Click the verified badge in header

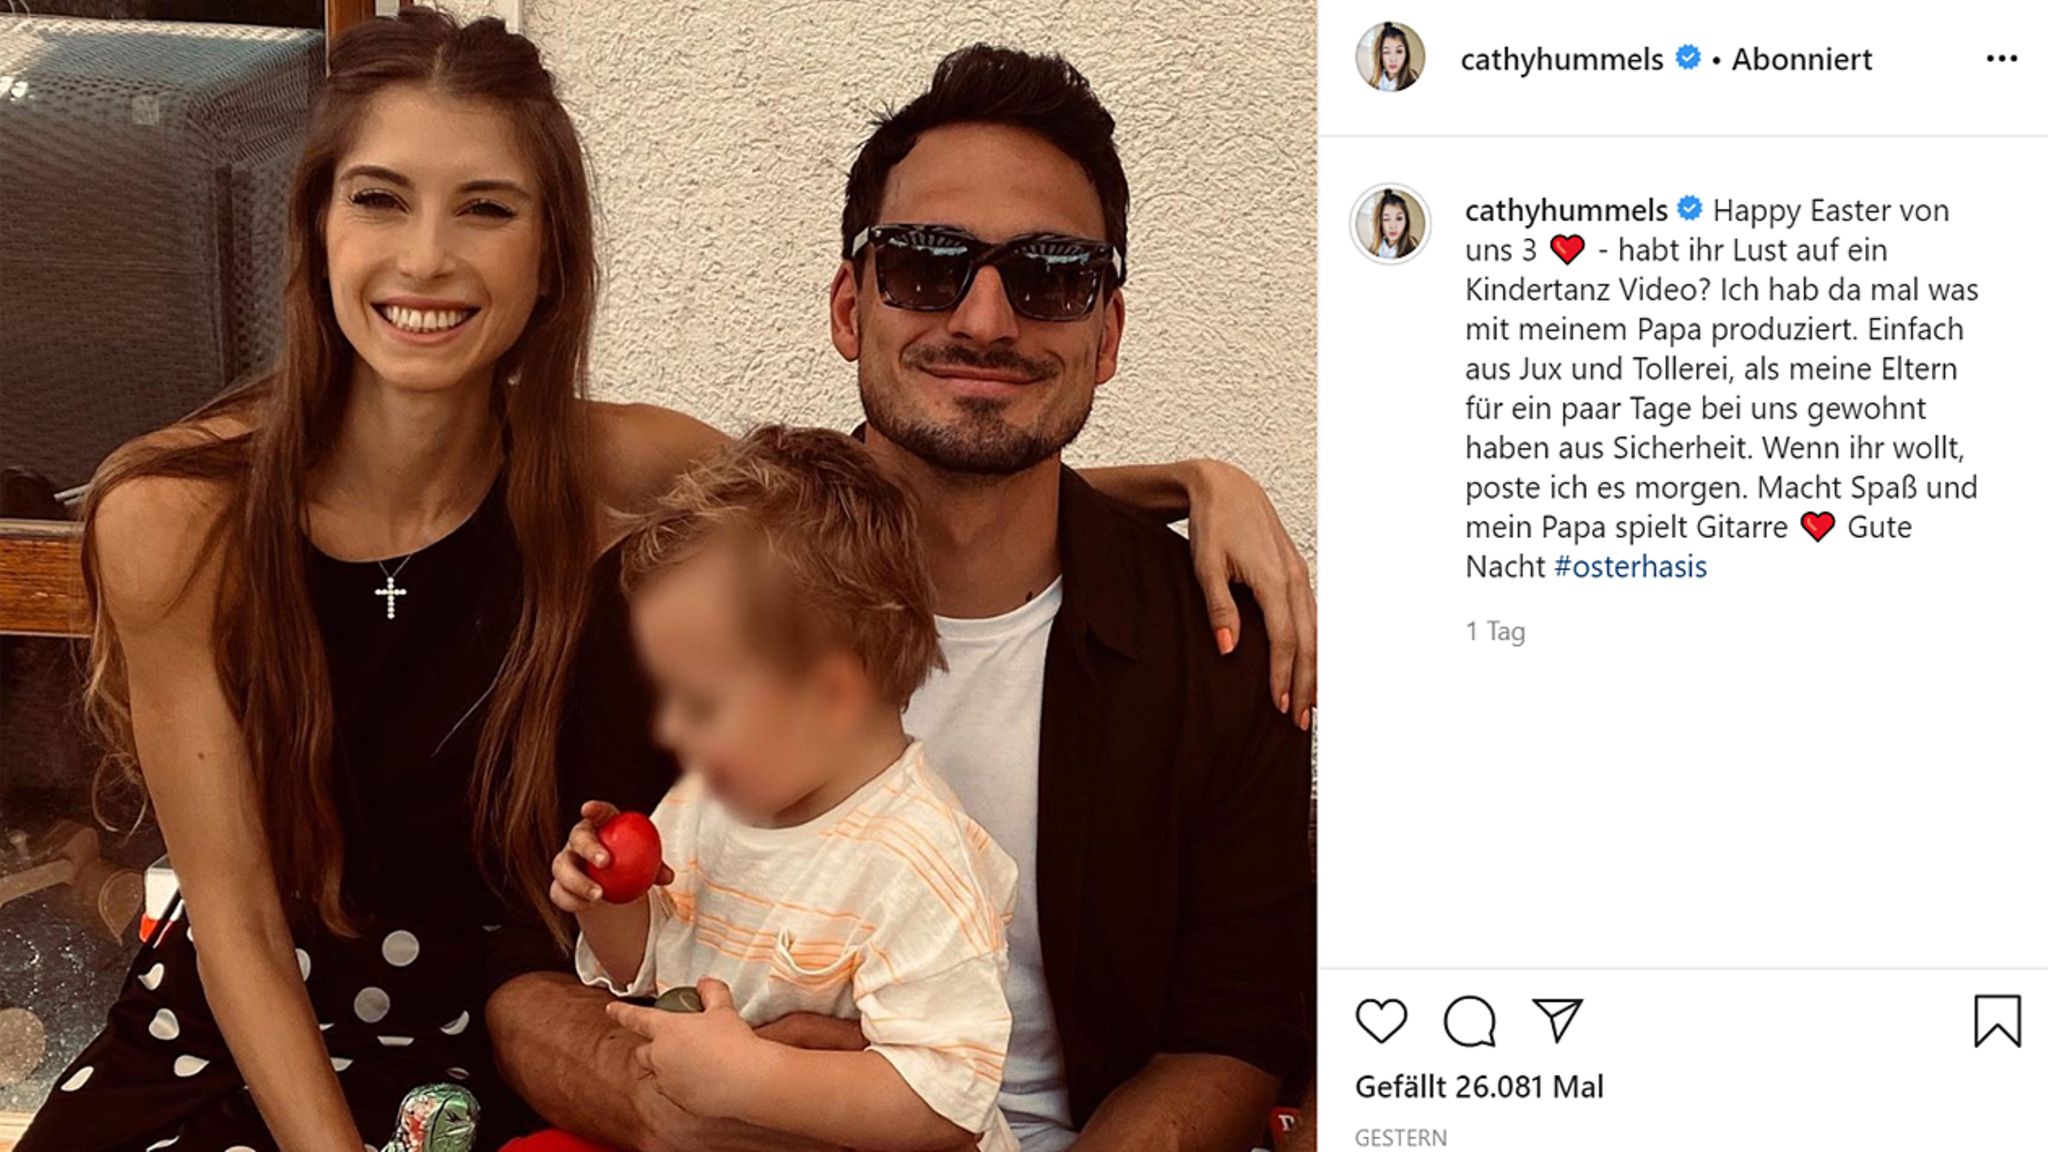click(1687, 58)
